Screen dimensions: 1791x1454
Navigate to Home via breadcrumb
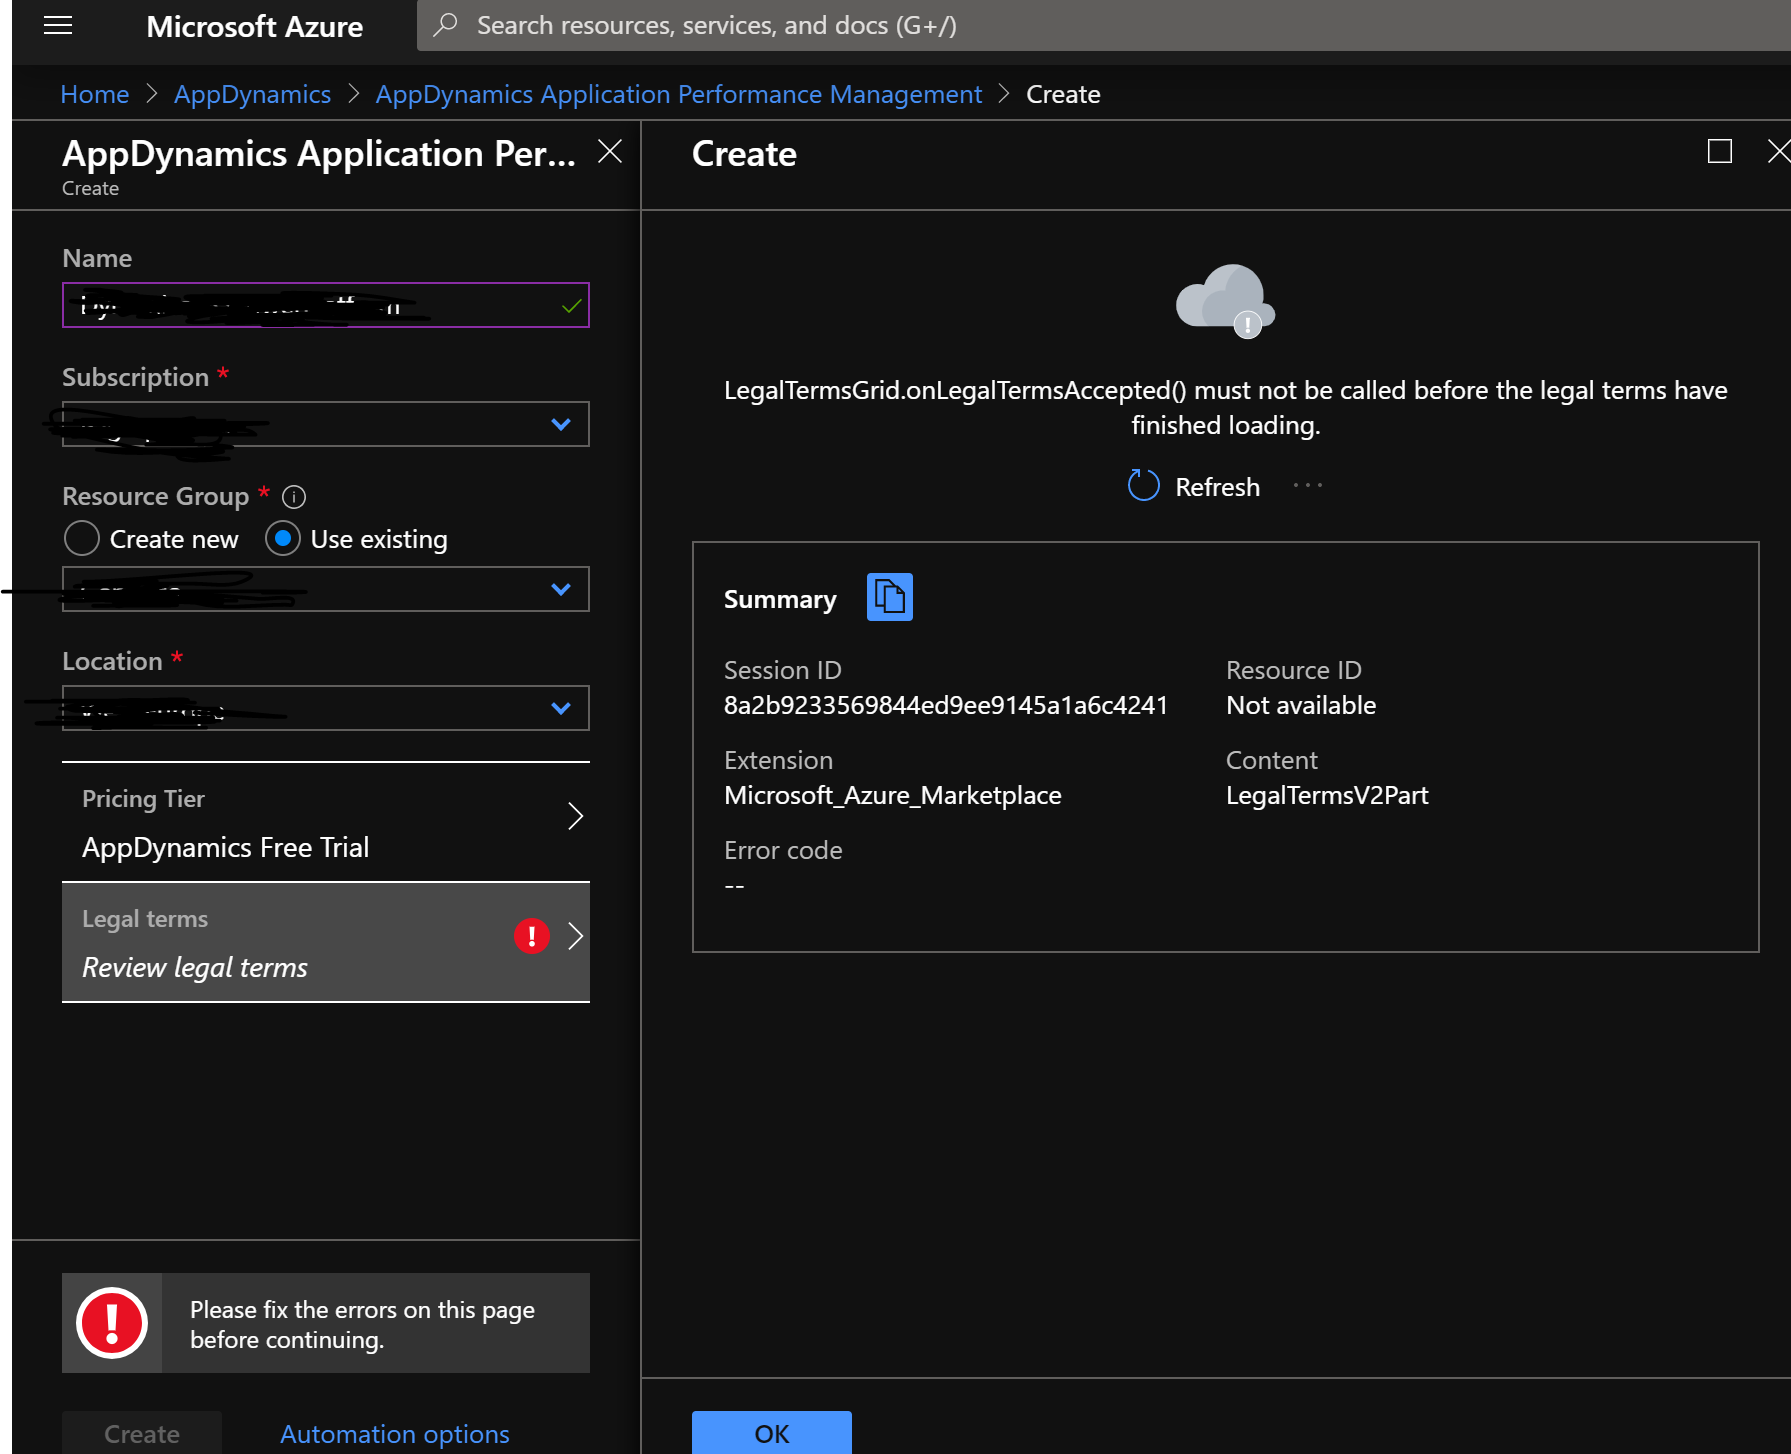click(94, 93)
